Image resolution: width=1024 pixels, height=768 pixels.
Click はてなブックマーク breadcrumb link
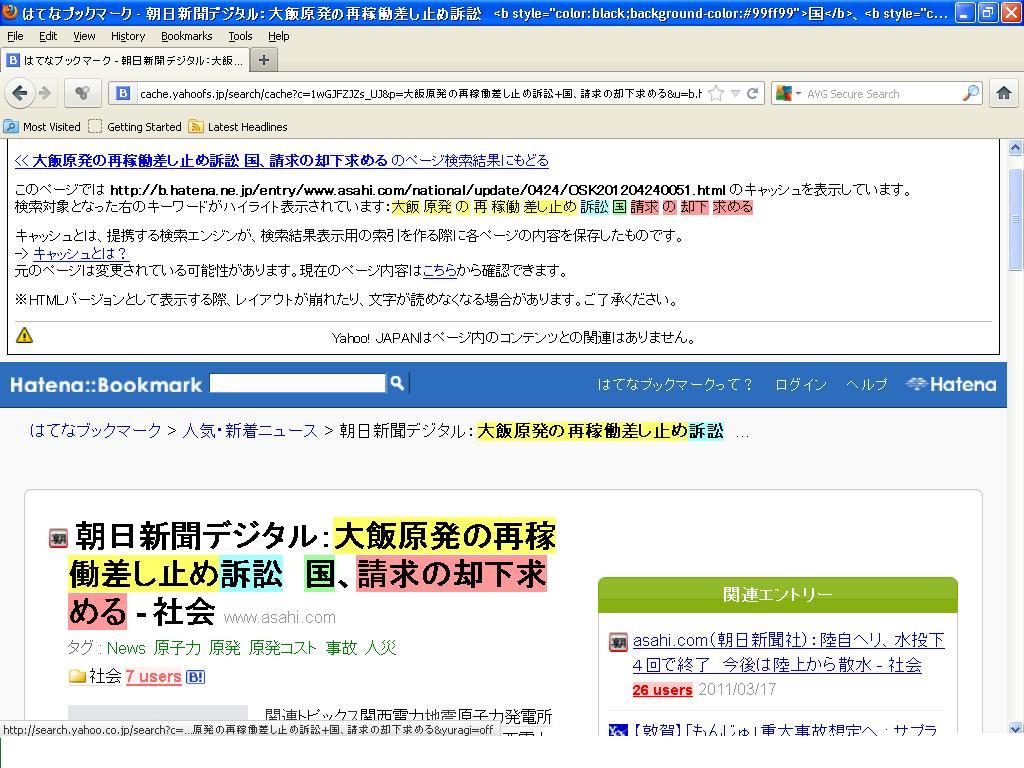[x=95, y=430]
